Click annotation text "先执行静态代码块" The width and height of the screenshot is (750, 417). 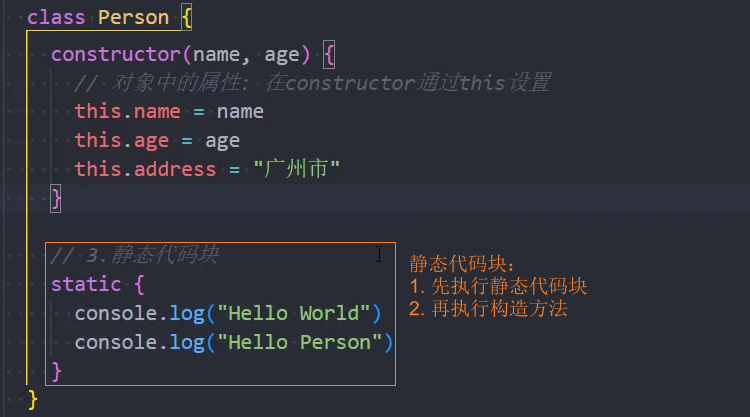(509, 286)
